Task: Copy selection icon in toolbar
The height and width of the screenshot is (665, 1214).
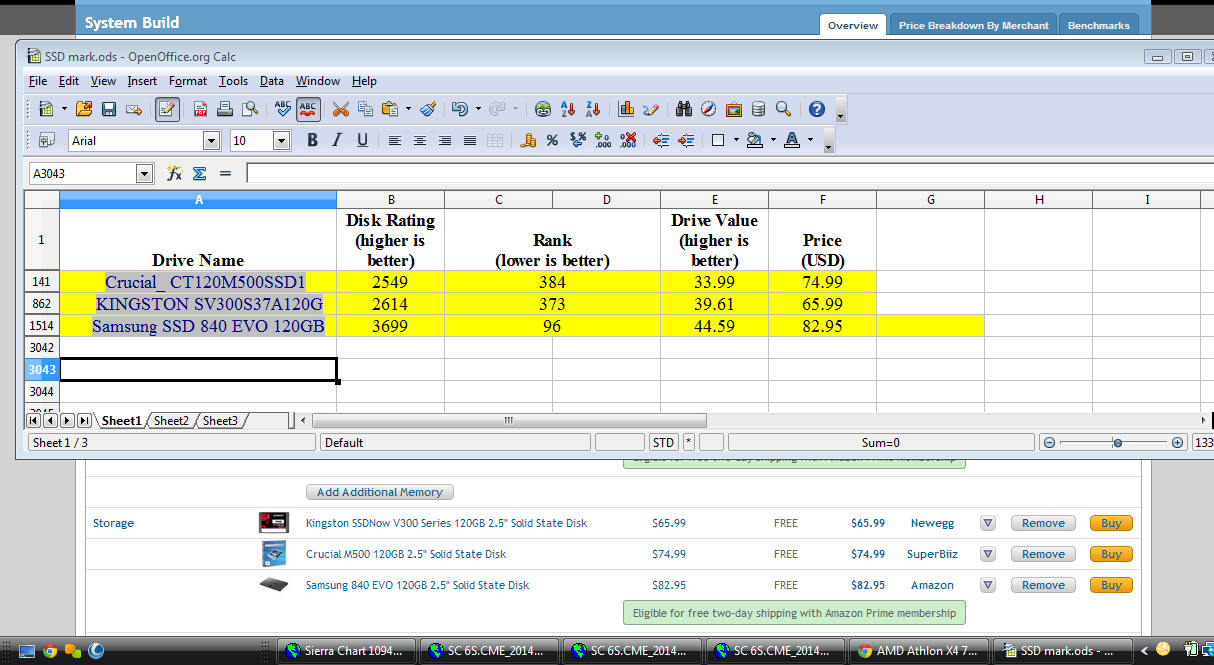Action: [x=366, y=109]
